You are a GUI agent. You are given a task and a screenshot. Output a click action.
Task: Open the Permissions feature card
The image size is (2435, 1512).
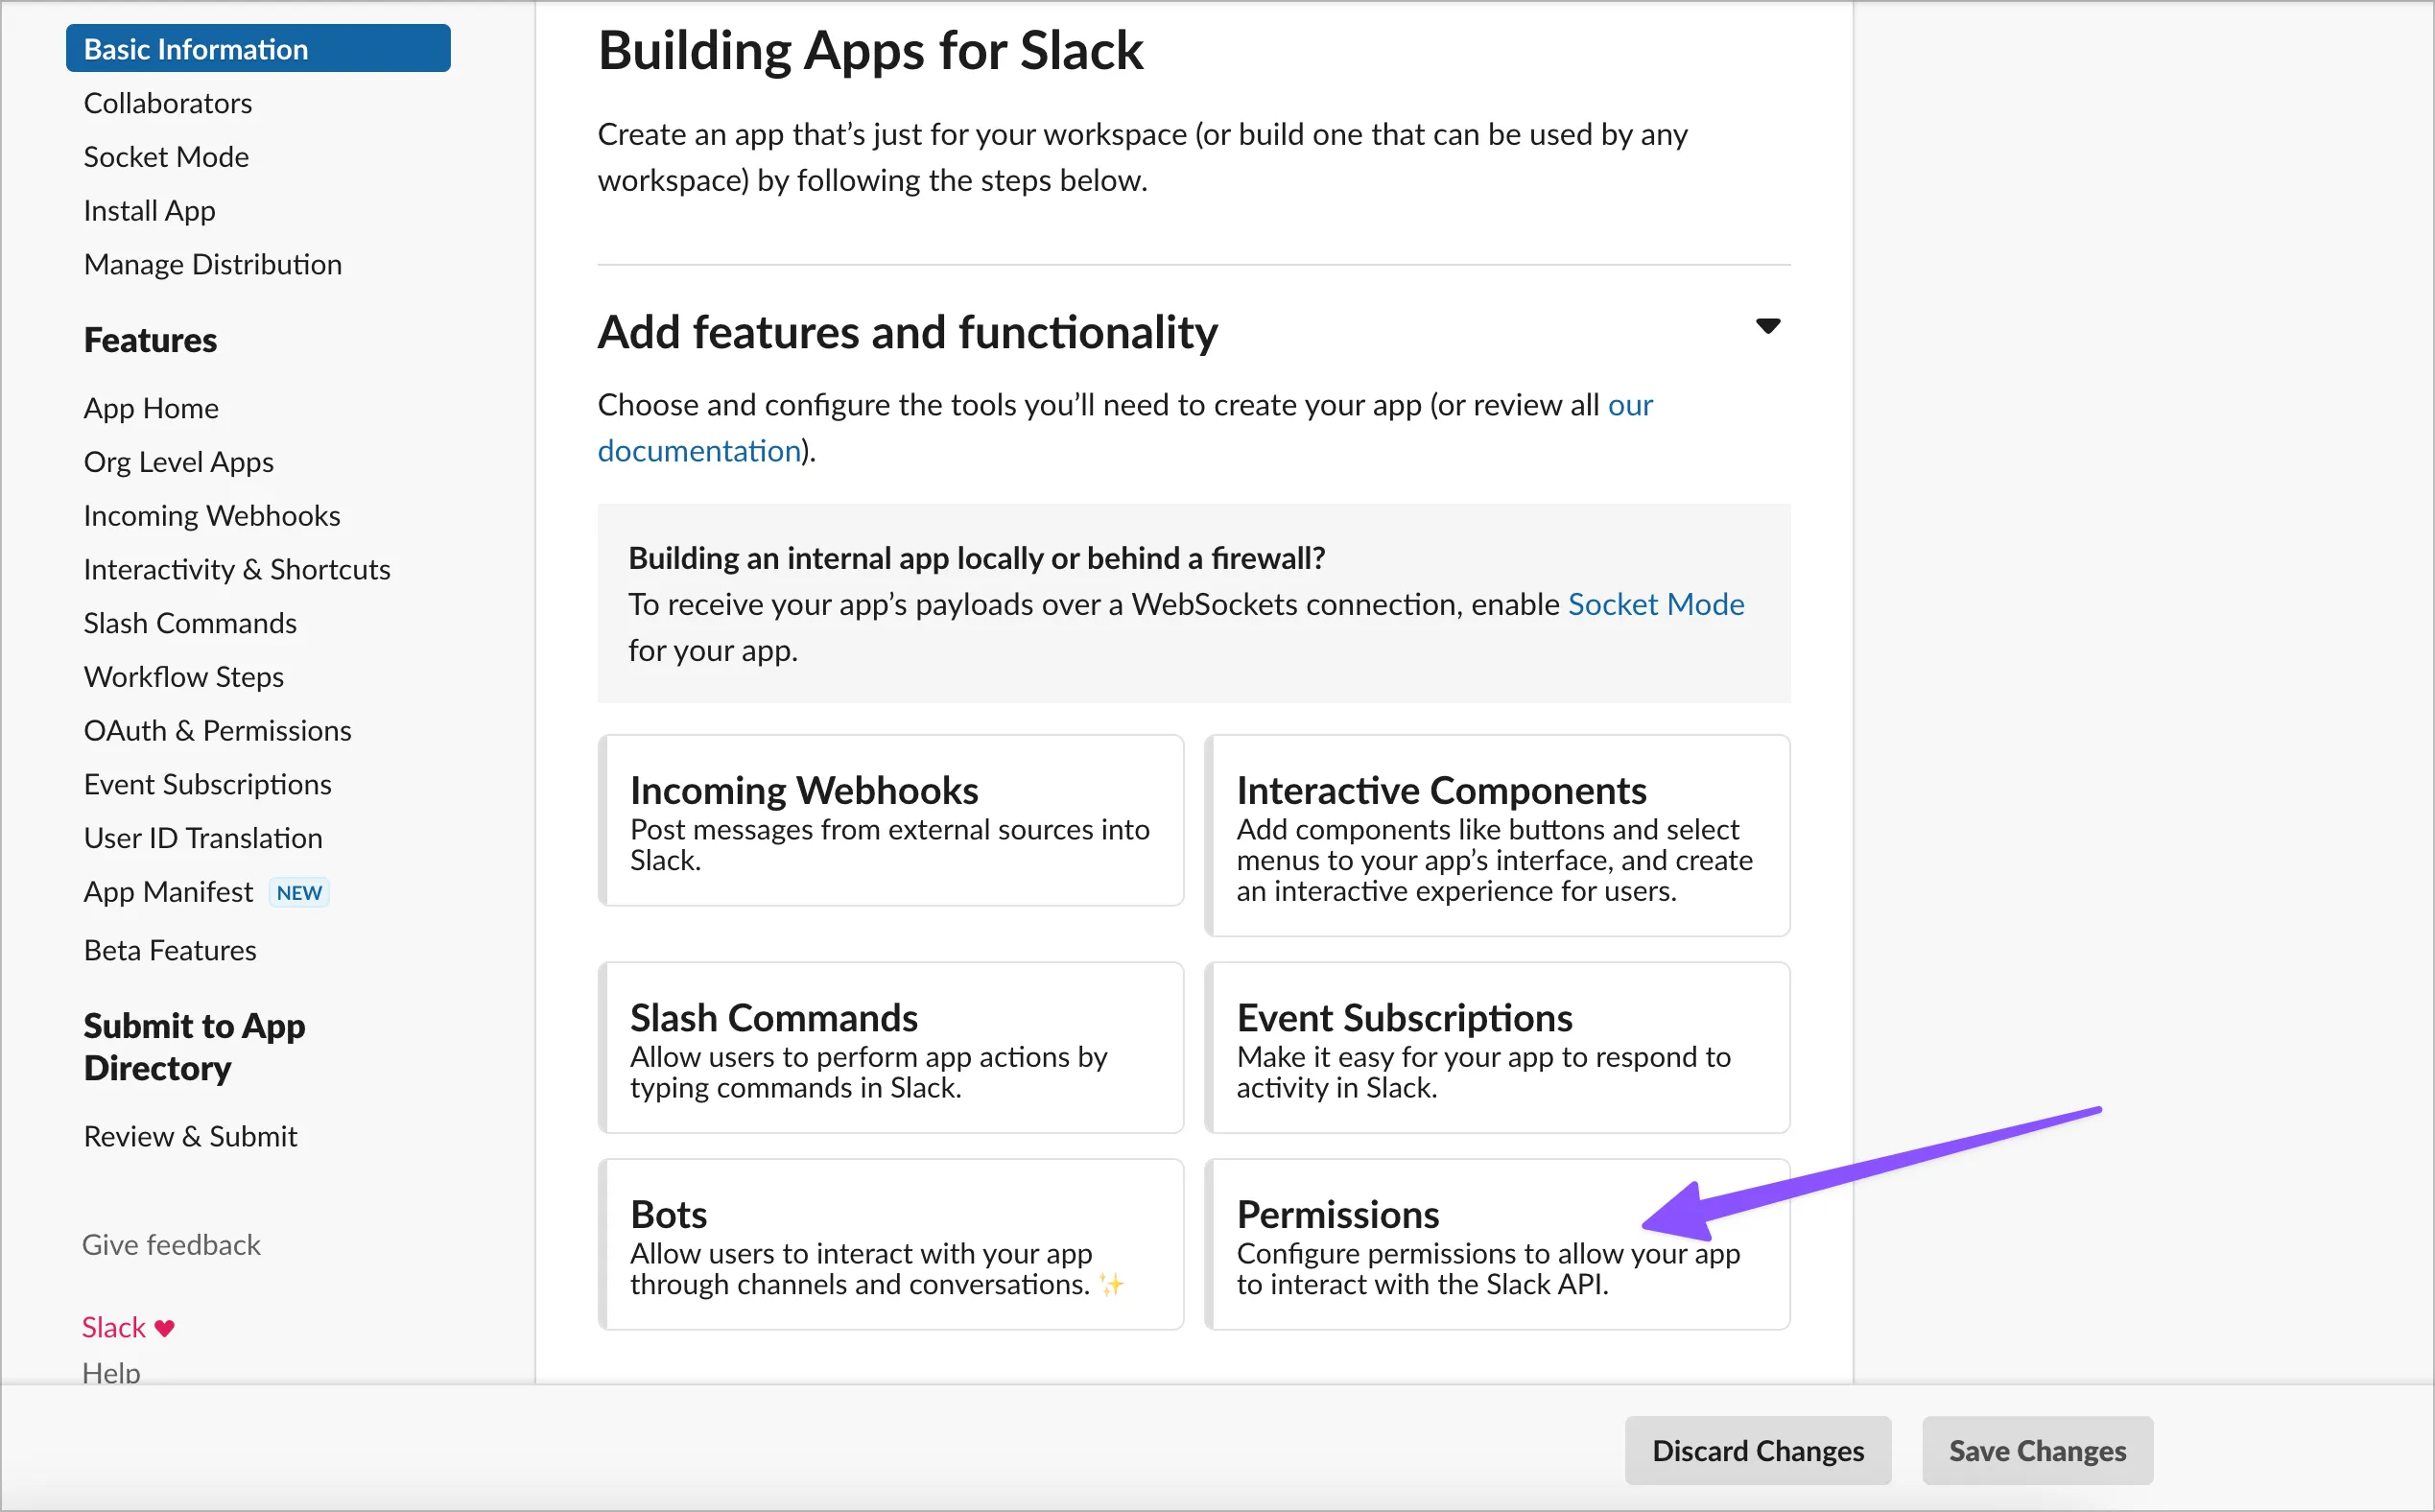coord(1496,1244)
